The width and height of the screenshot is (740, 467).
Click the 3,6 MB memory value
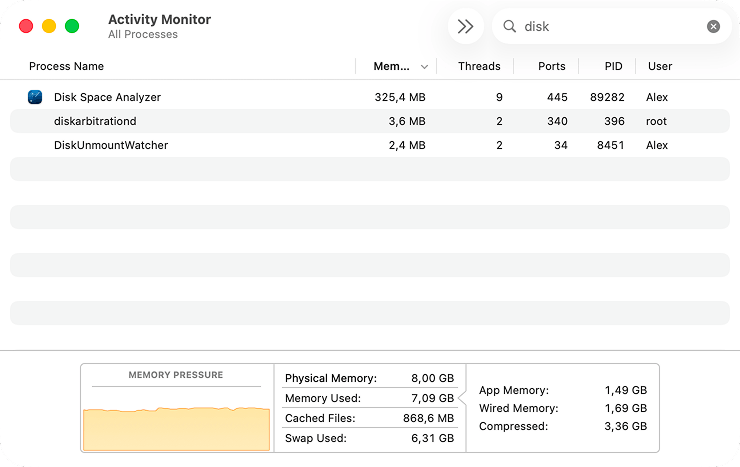click(407, 121)
